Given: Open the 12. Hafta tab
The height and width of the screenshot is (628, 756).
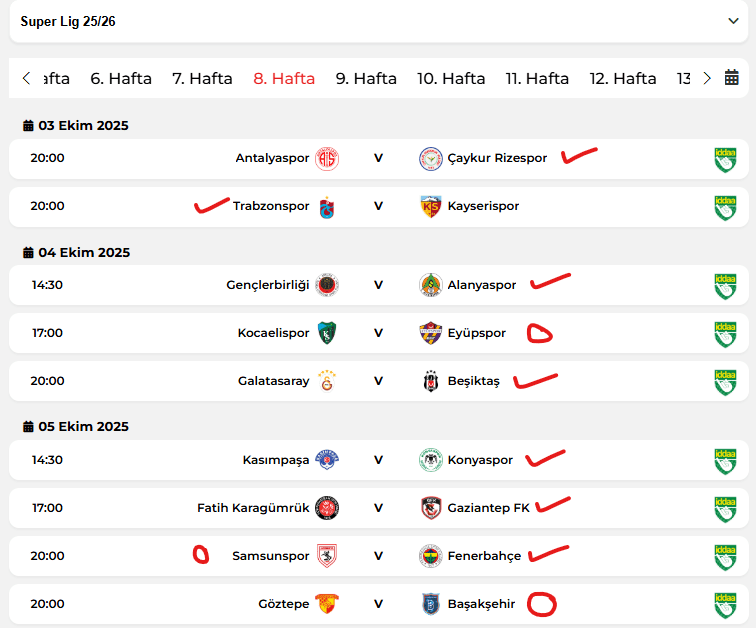Looking at the screenshot, I should click(623, 78).
